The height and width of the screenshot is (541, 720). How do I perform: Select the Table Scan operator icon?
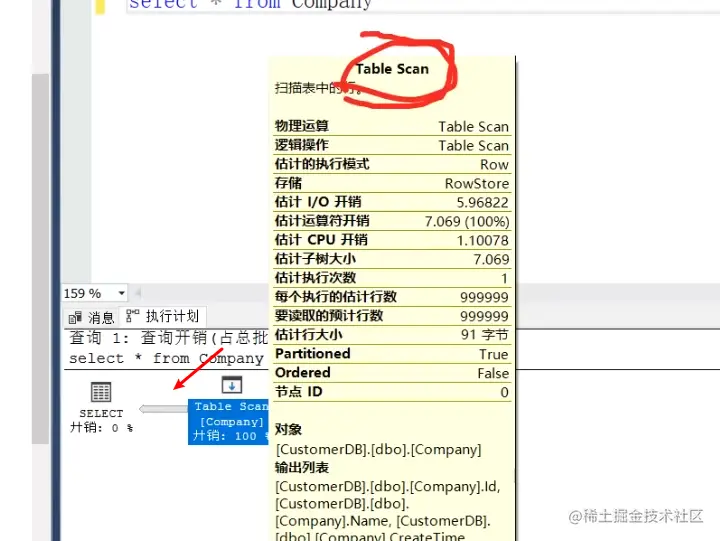pos(232,384)
